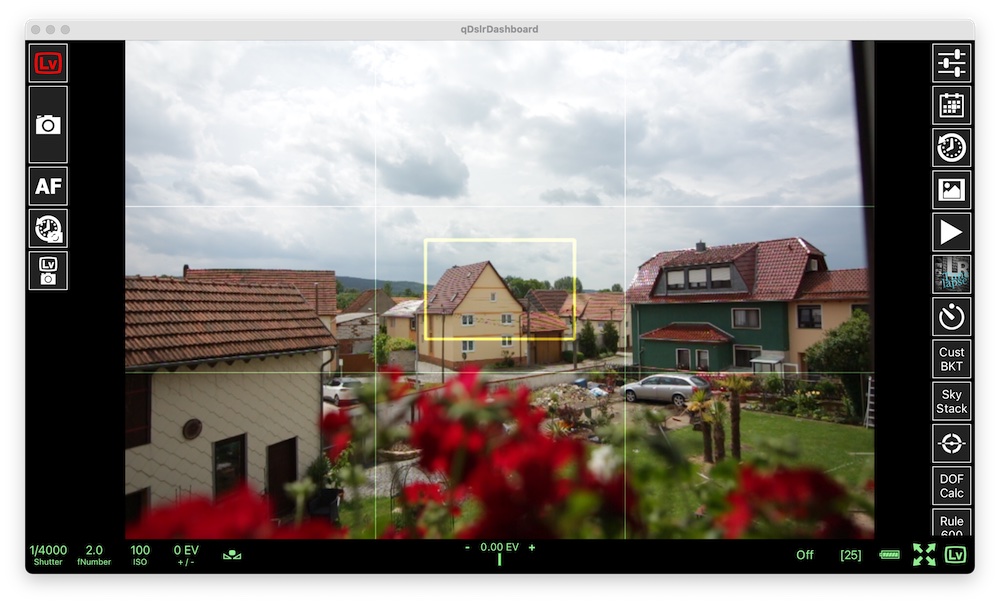Open Cust BKT bracketing settings
1000x605 pixels.
(951, 359)
